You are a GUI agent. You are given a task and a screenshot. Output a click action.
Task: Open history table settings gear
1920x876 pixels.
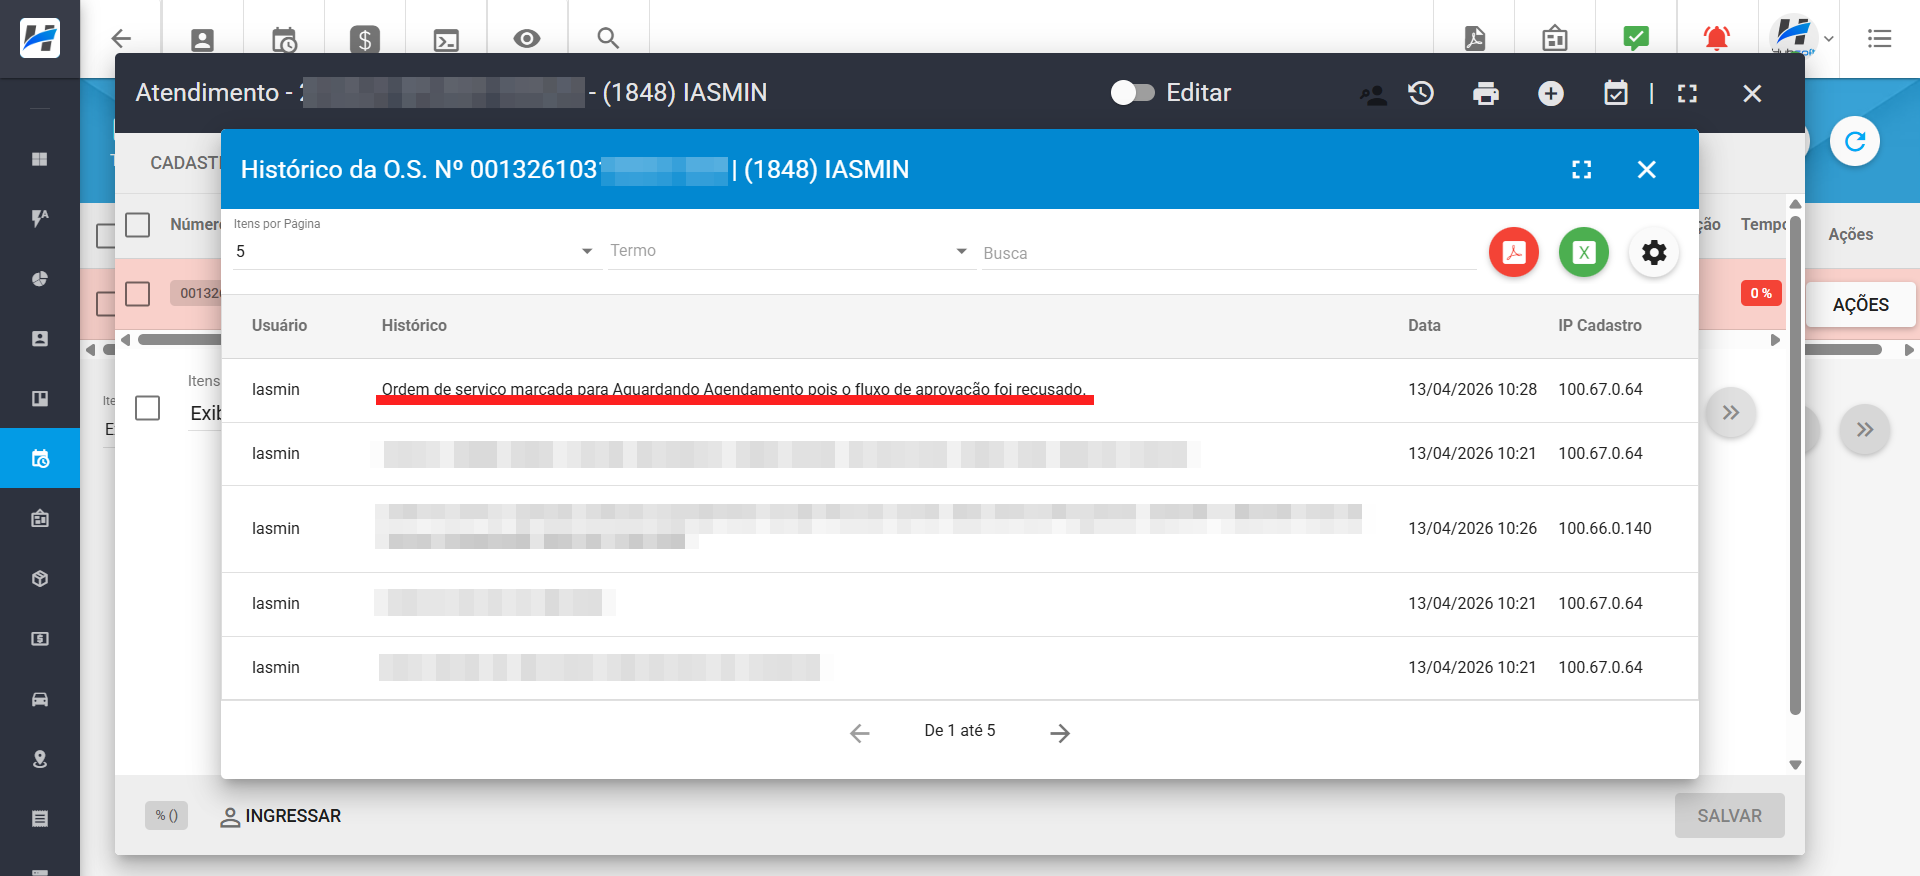pyautogui.click(x=1654, y=252)
